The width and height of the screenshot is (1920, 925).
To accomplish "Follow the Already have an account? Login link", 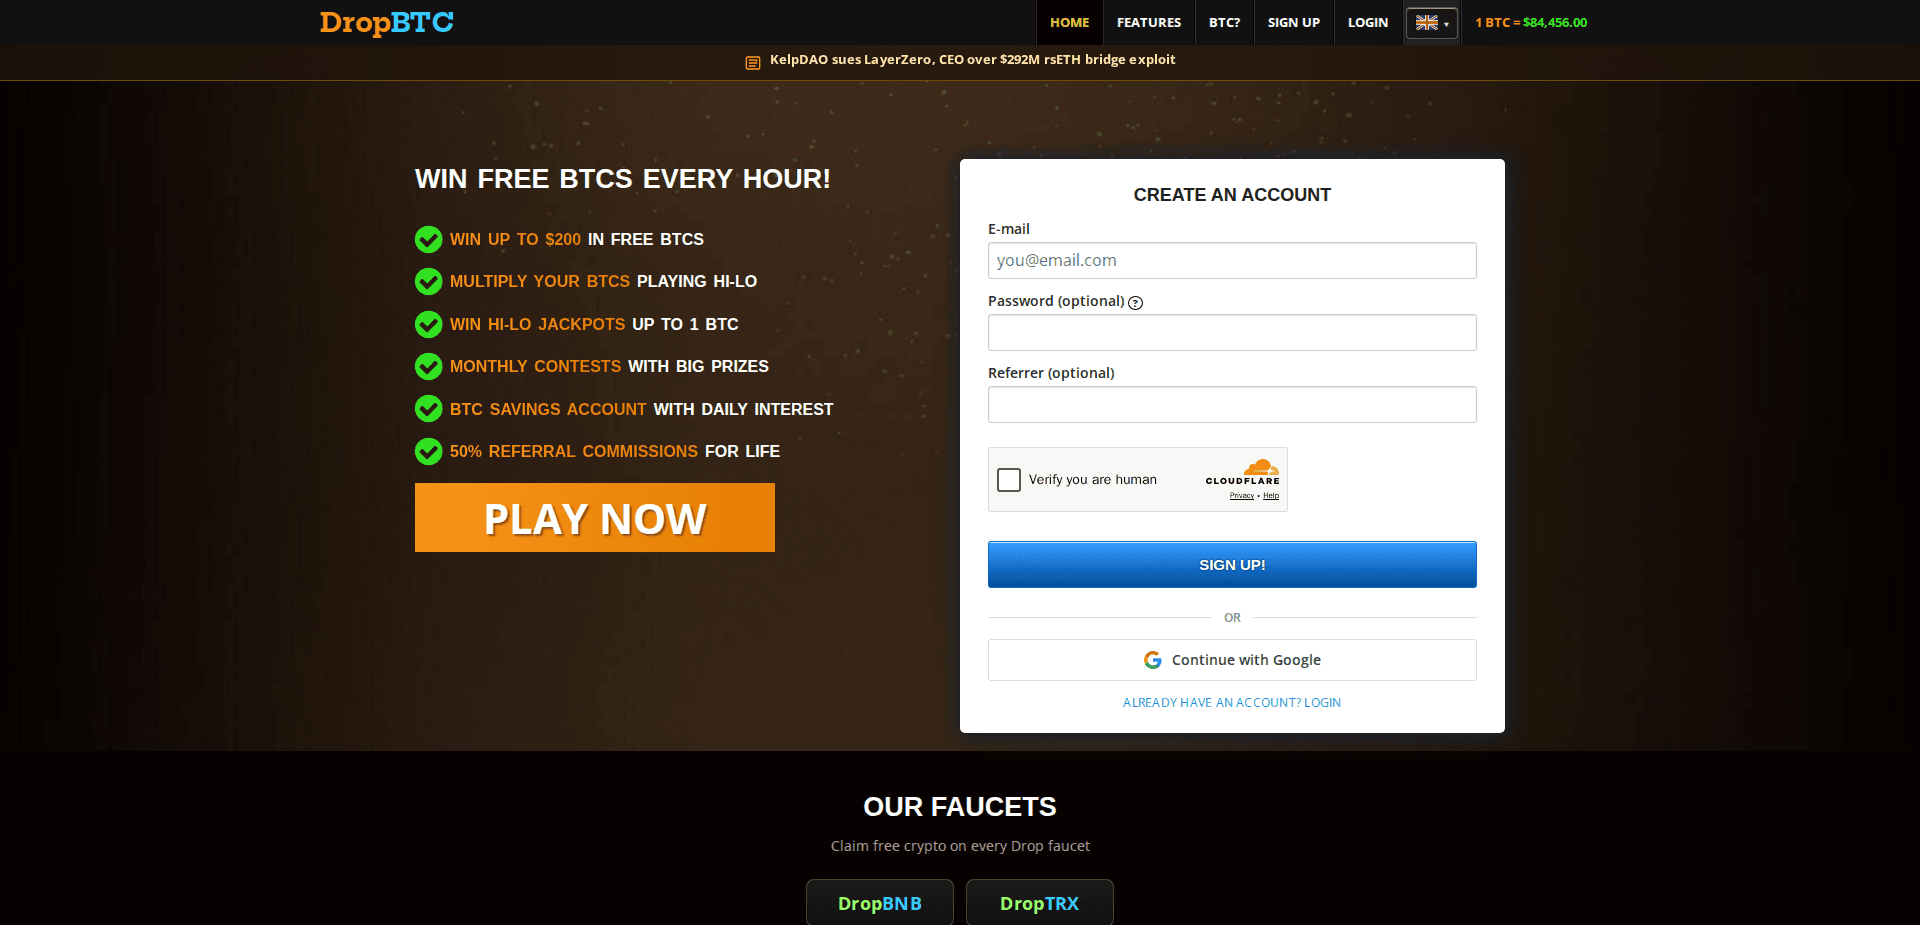I will tap(1232, 703).
